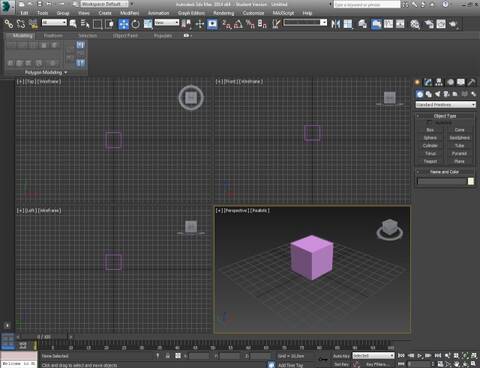Viewport: 480px width, 368px height.
Task: Open the Rendering menu
Action: click(223, 13)
